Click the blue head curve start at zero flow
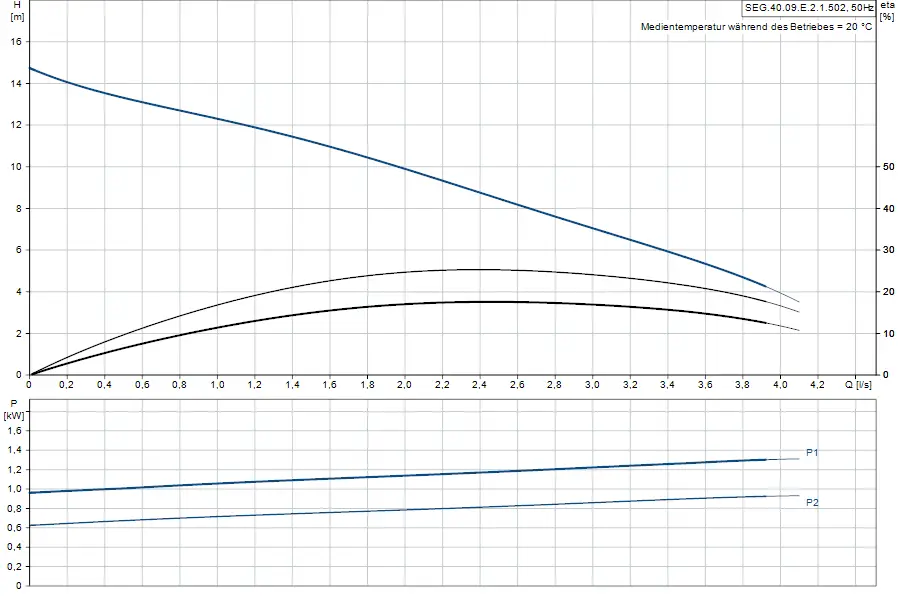Image resolution: width=900 pixels, height=600 pixels. point(30,68)
